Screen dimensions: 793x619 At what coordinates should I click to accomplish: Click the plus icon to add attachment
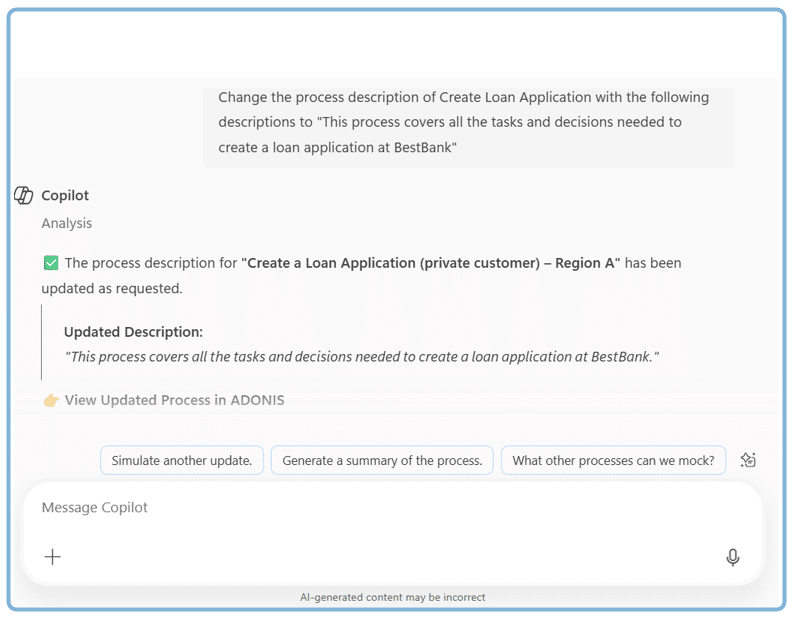point(53,557)
